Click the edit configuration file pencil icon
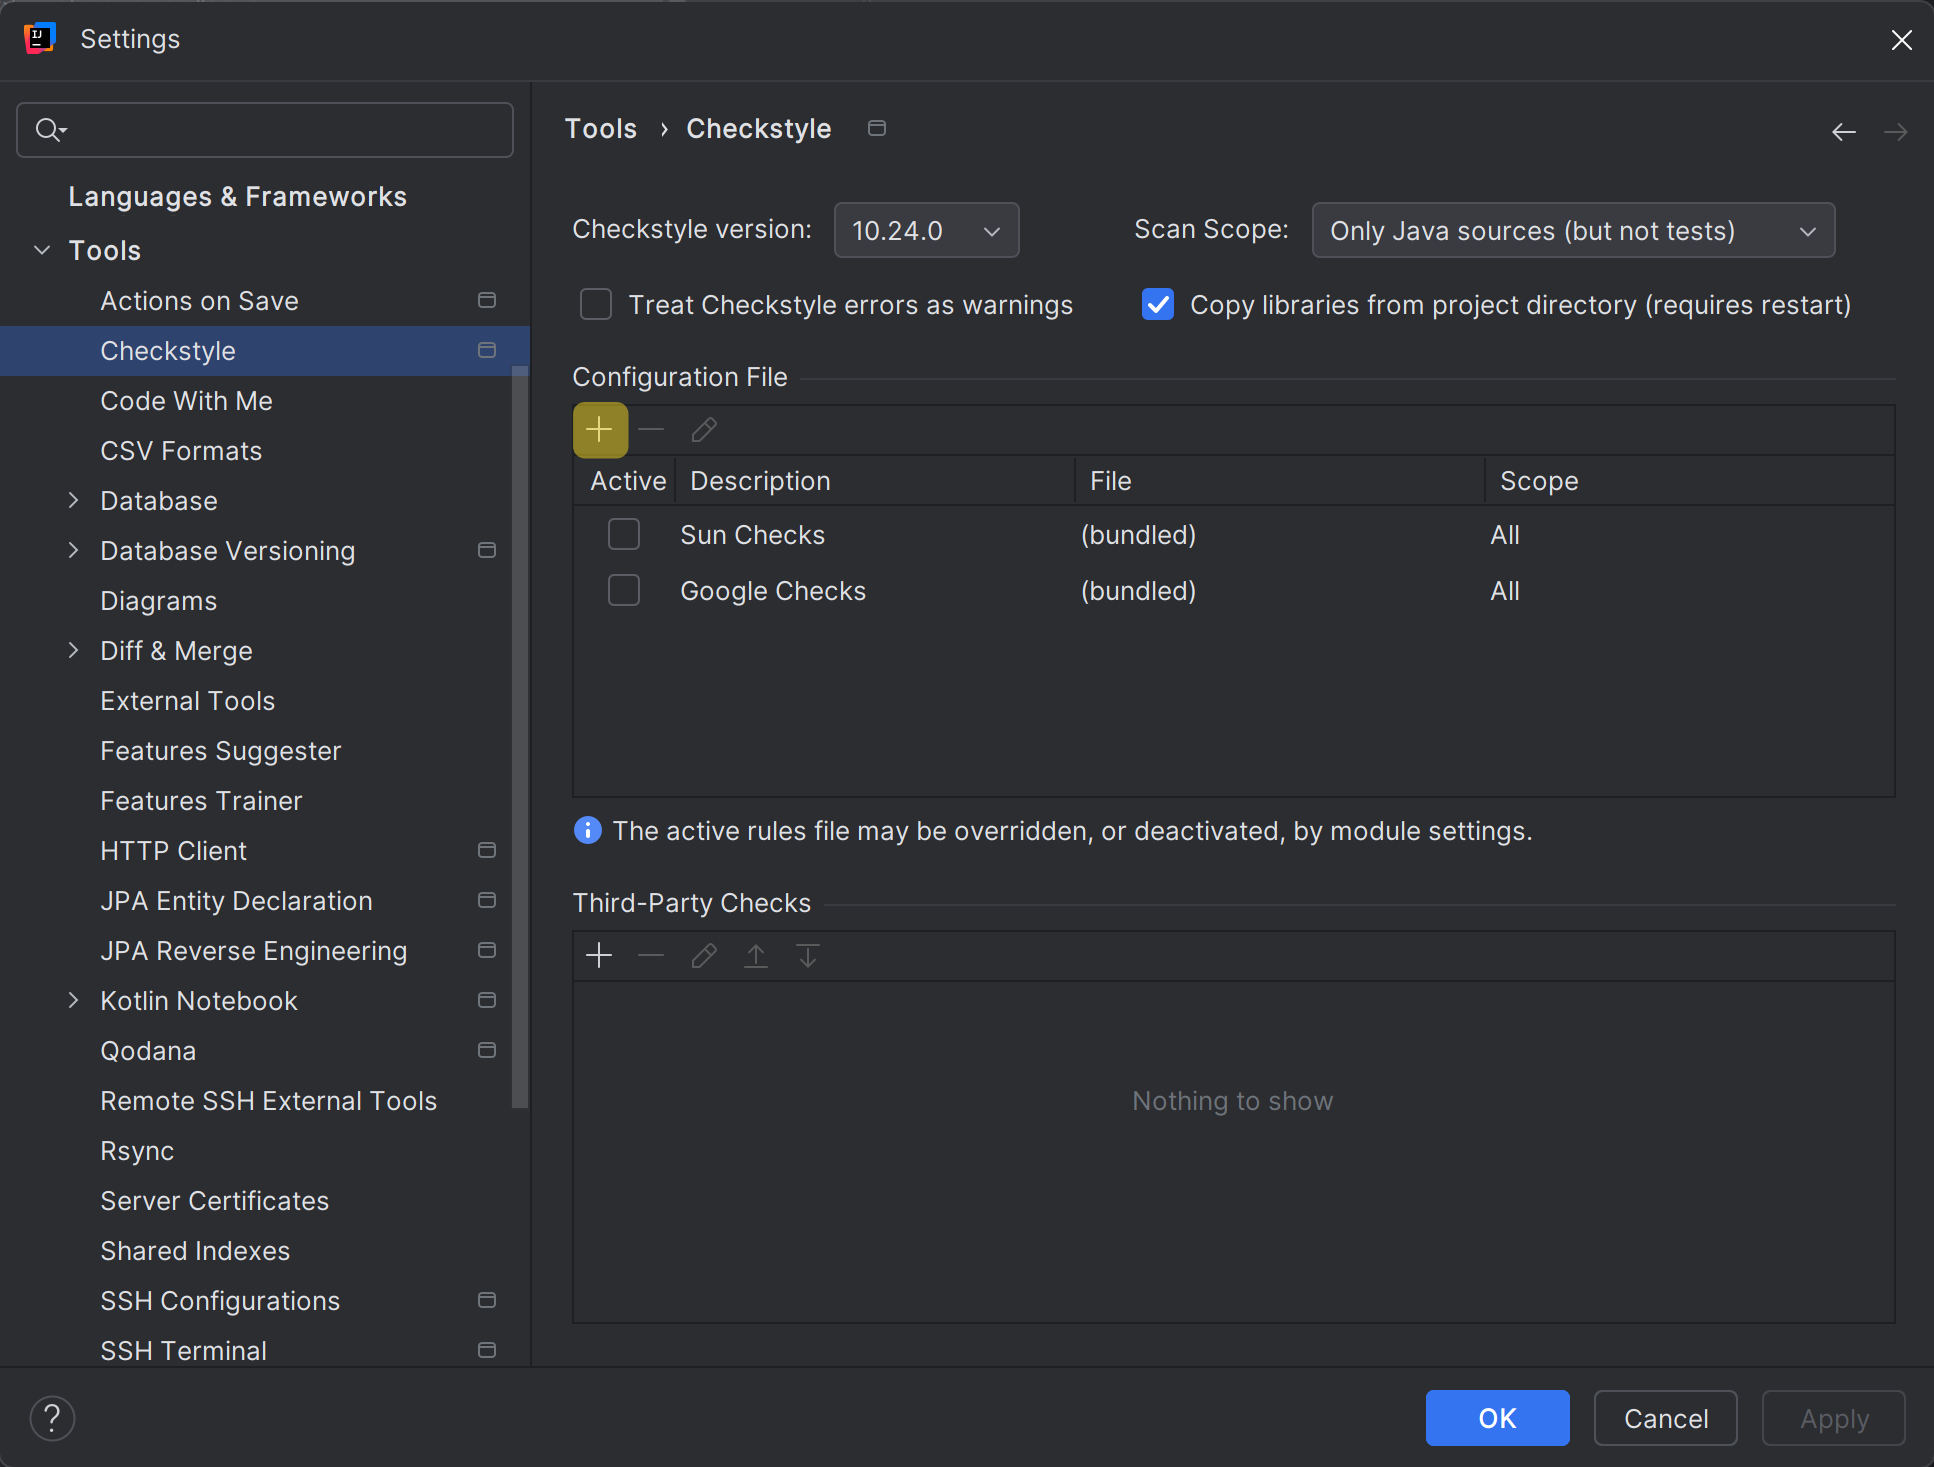 point(704,430)
